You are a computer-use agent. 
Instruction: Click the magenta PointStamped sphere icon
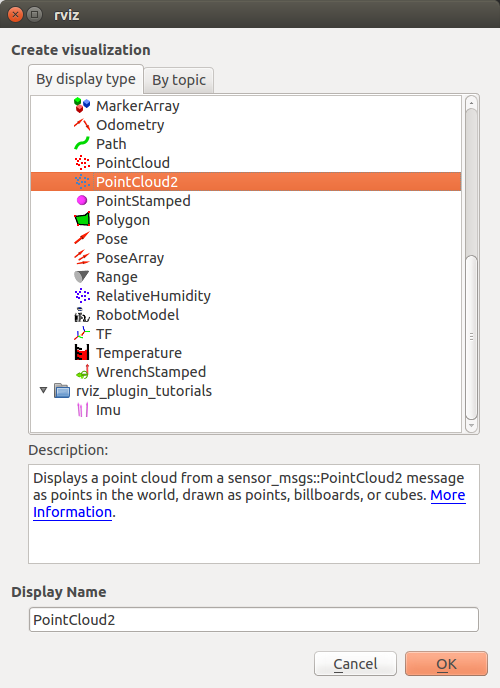[82, 201]
